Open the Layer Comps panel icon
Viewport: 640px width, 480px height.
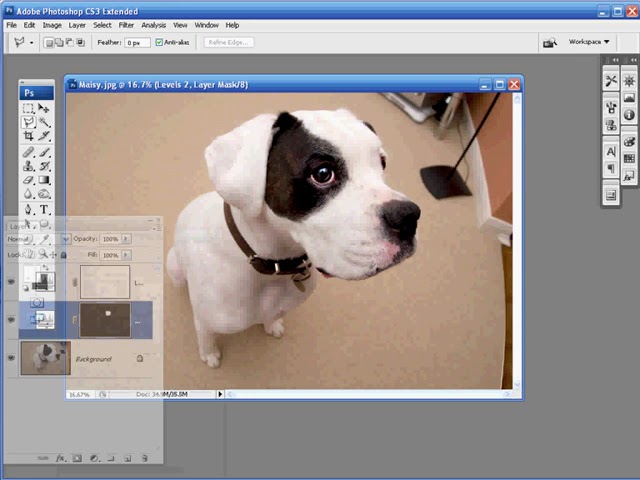pos(611,195)
